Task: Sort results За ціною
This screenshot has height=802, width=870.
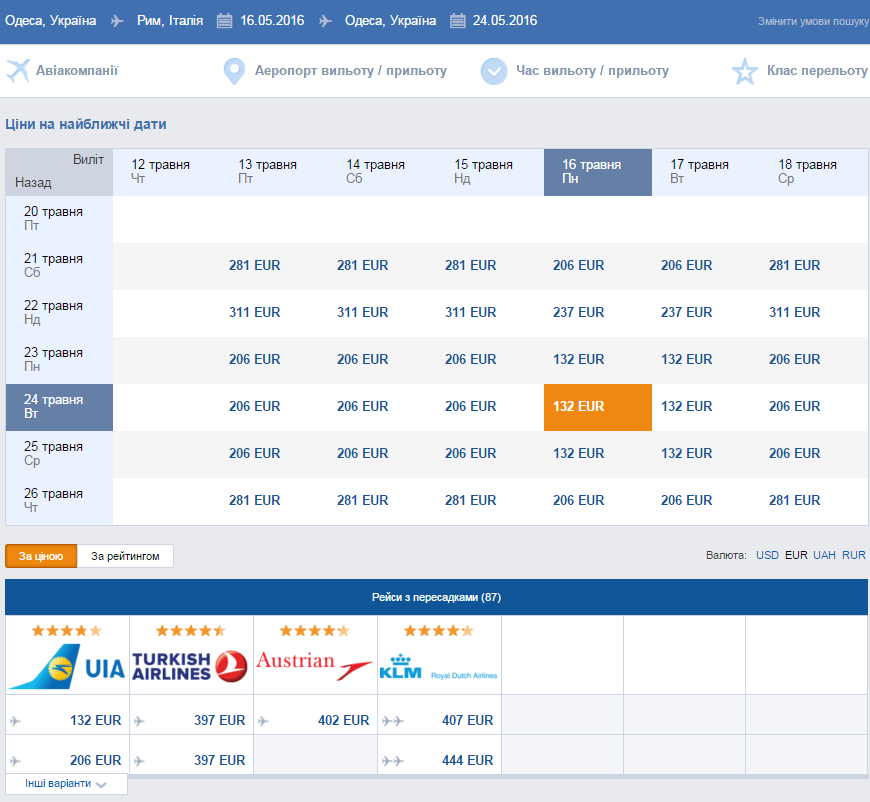Action: coord(41,556)
